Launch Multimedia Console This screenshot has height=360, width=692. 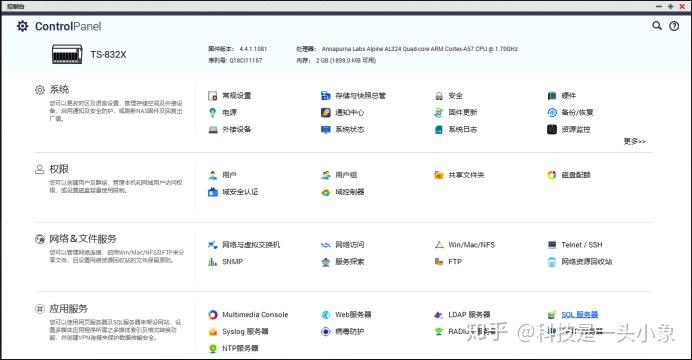(248, 315)
